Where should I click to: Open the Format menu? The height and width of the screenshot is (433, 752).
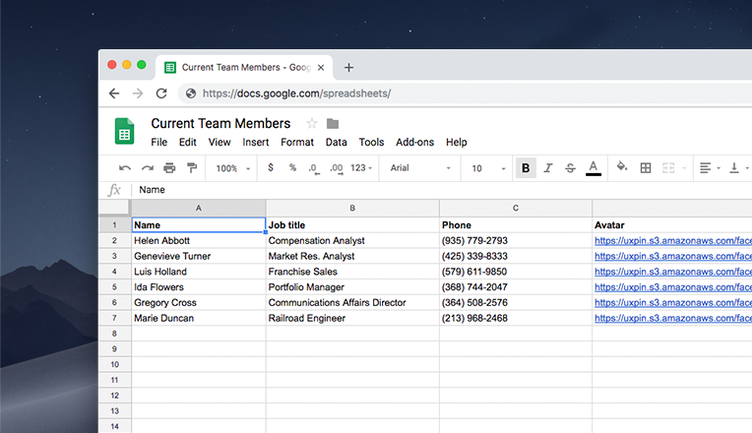[297, 142]
